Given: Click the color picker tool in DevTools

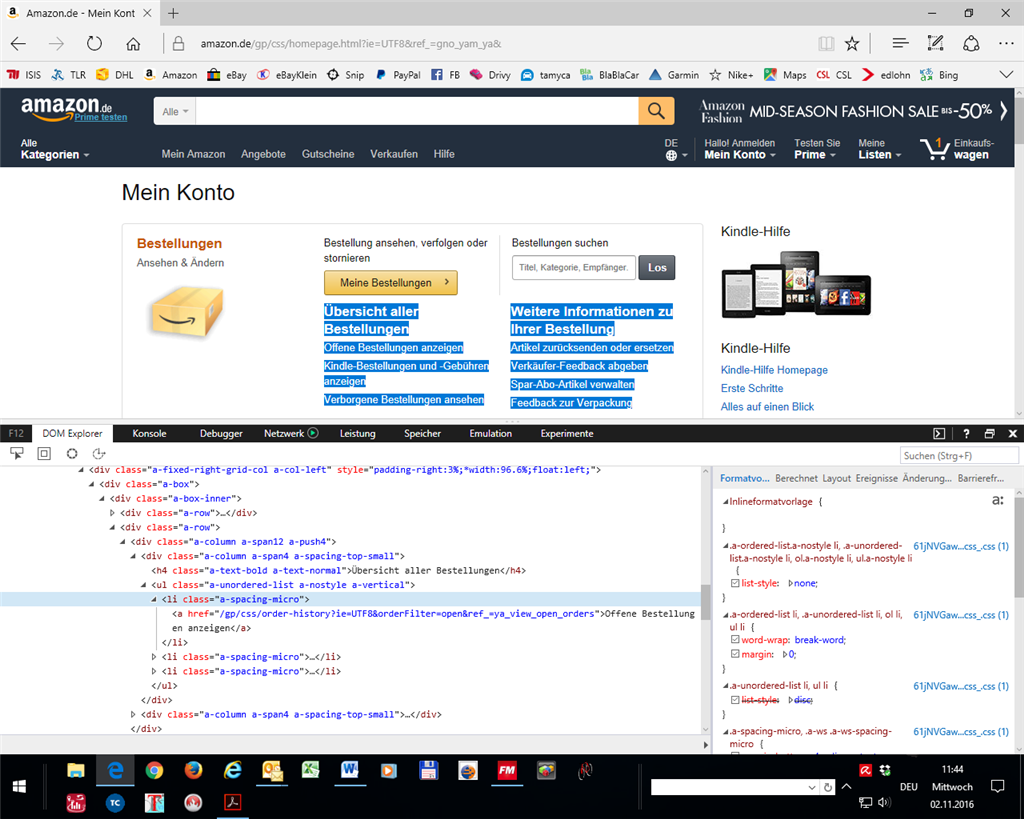Looking at the screenshot, I should 72,453.
